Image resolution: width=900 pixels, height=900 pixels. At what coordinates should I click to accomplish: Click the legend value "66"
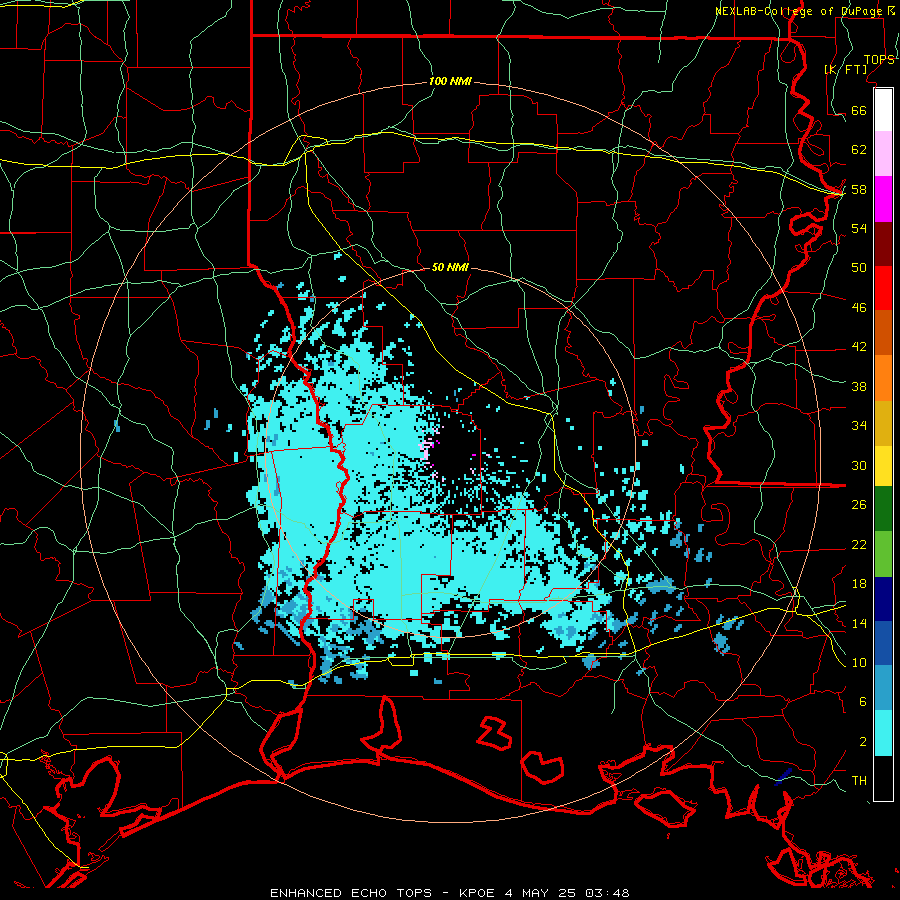point(859,110)
